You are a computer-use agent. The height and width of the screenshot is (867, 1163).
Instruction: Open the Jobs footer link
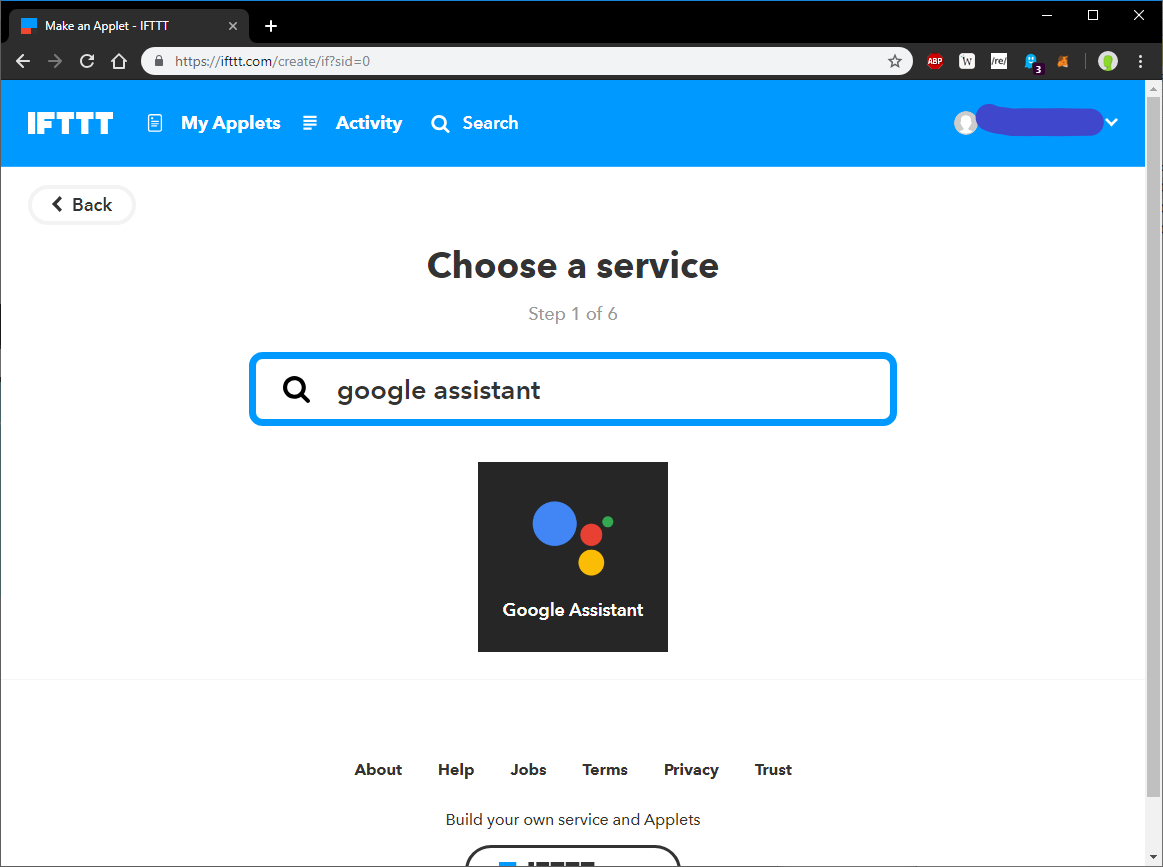pos(528,770)
